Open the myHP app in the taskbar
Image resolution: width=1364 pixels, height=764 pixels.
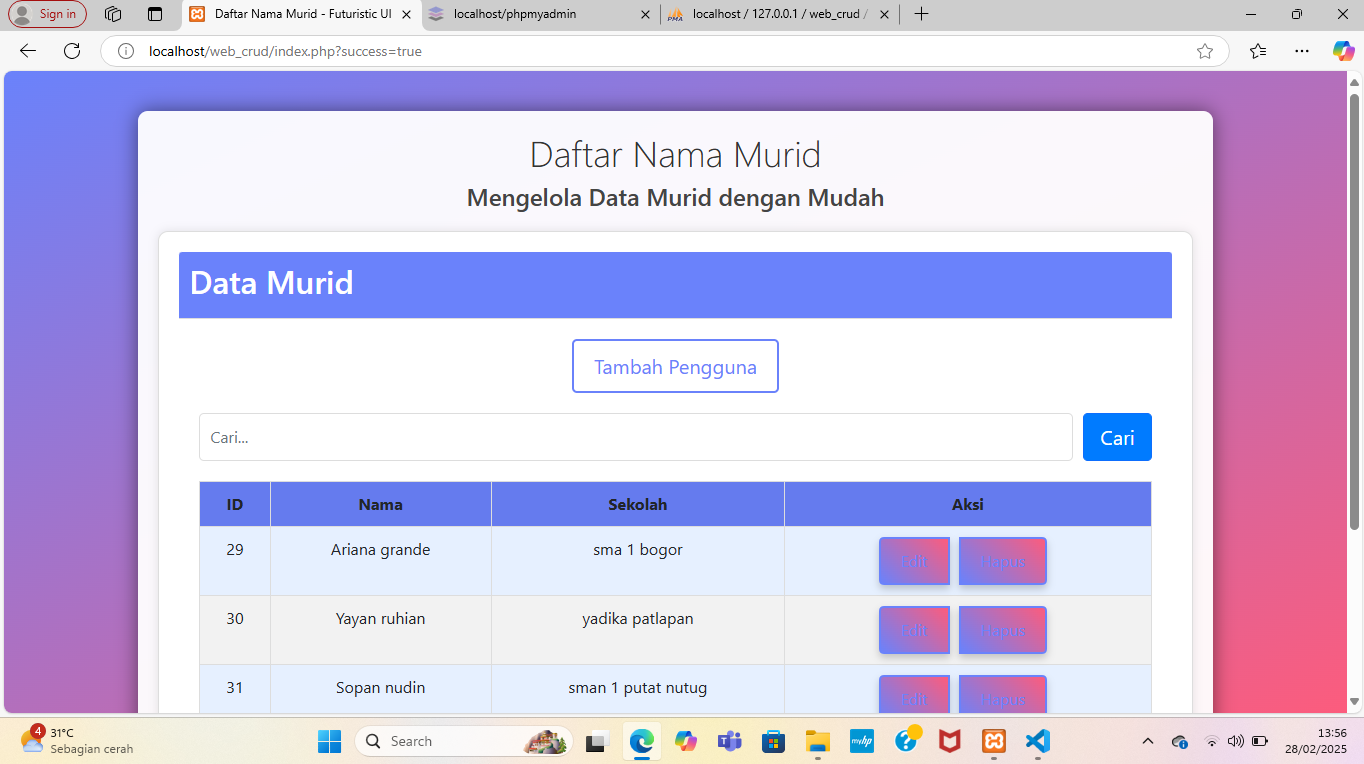pos(862,741)
